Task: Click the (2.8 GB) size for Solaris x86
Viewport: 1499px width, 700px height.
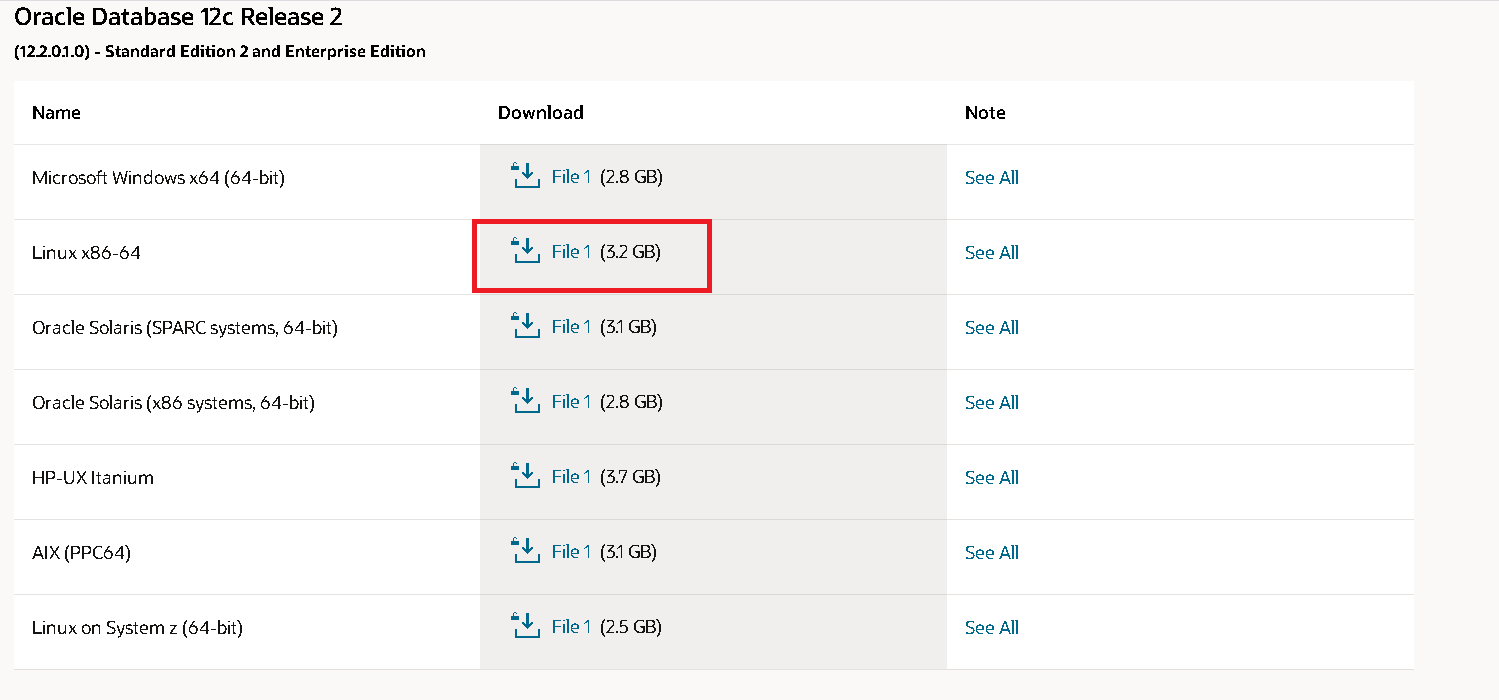Action: click(631, 402)
